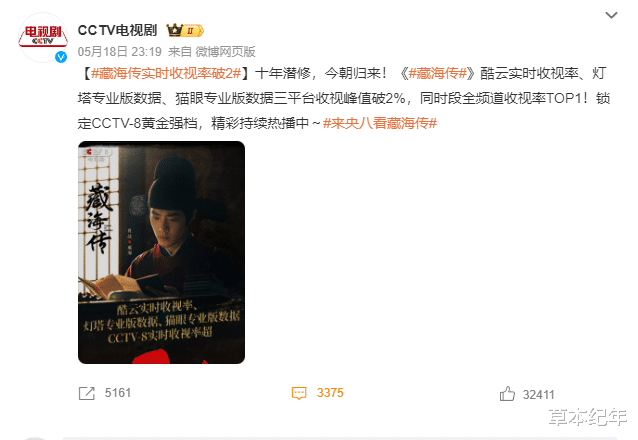
Task: Open hashtag #藏海传实时收视率破2#
Action: coord(166,73)
